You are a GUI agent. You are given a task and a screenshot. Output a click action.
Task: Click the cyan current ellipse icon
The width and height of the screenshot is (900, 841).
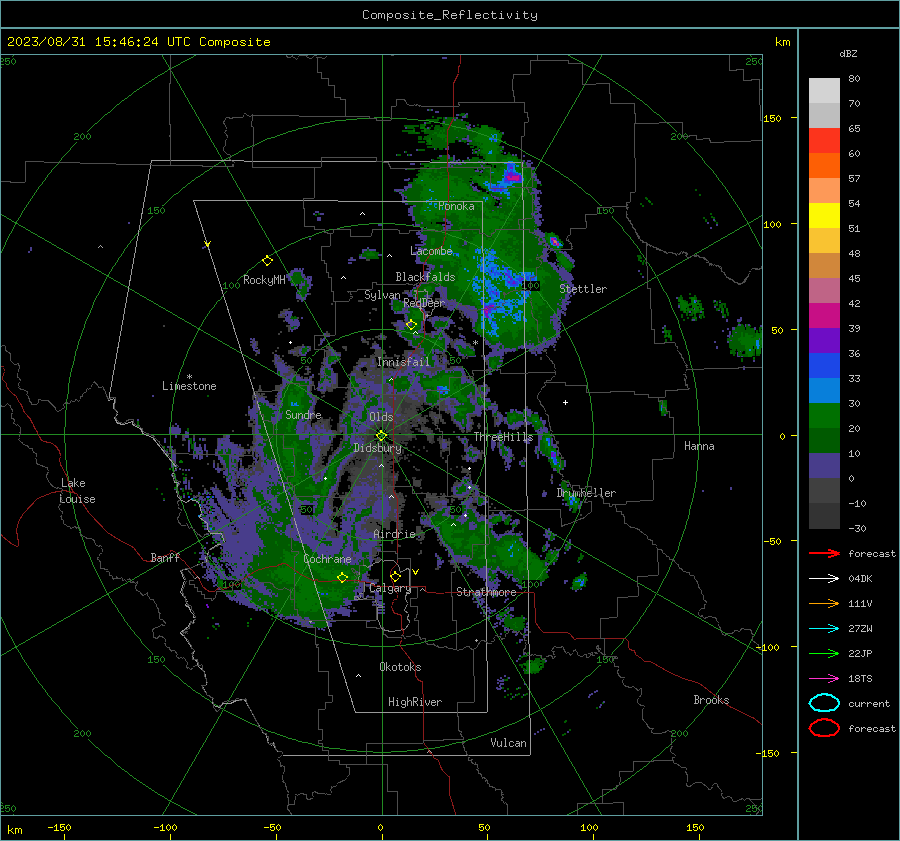pyautogui.click(x=824, y=703)
